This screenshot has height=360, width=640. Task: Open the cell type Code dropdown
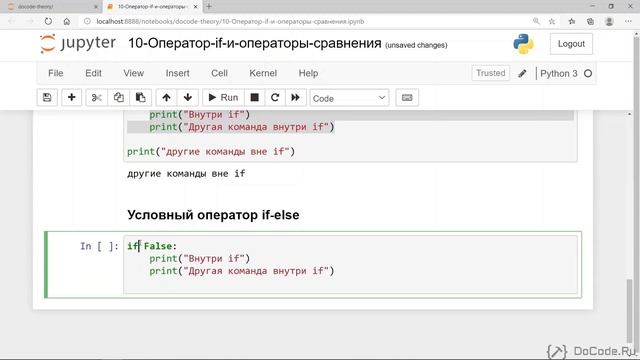tap(349, 98)
